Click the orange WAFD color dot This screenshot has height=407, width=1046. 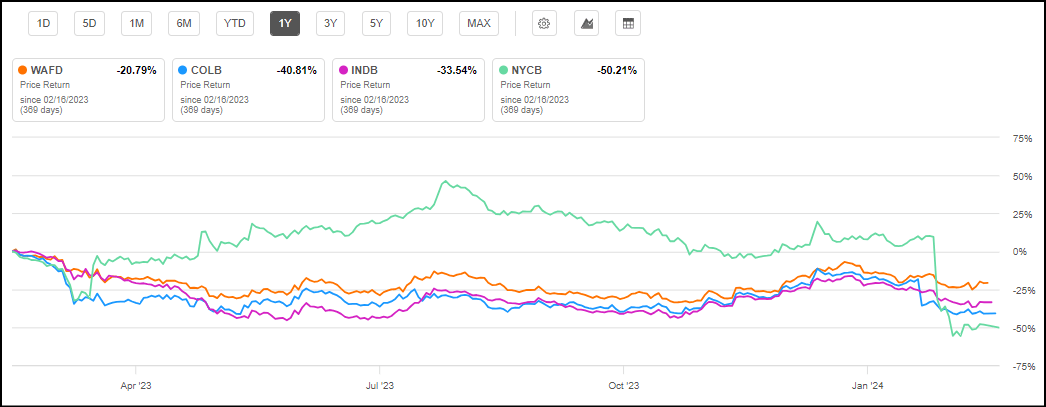(x=22, y=70)
